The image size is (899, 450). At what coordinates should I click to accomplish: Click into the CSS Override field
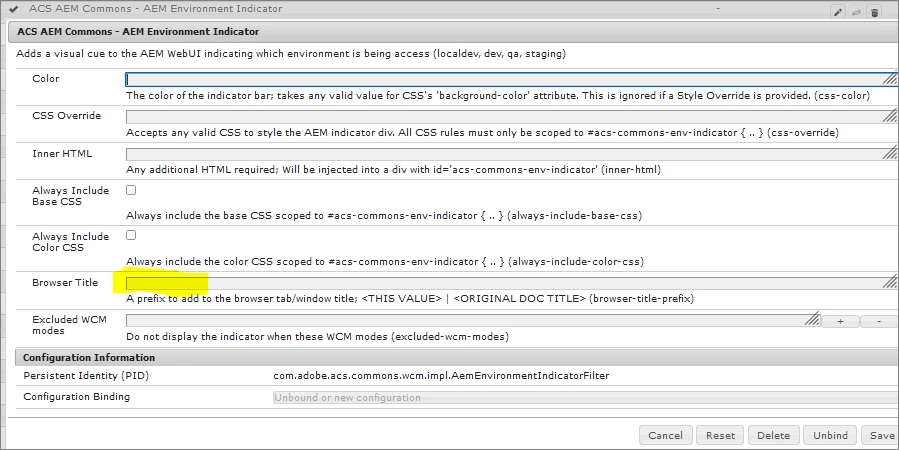click(x=511, y=116)
